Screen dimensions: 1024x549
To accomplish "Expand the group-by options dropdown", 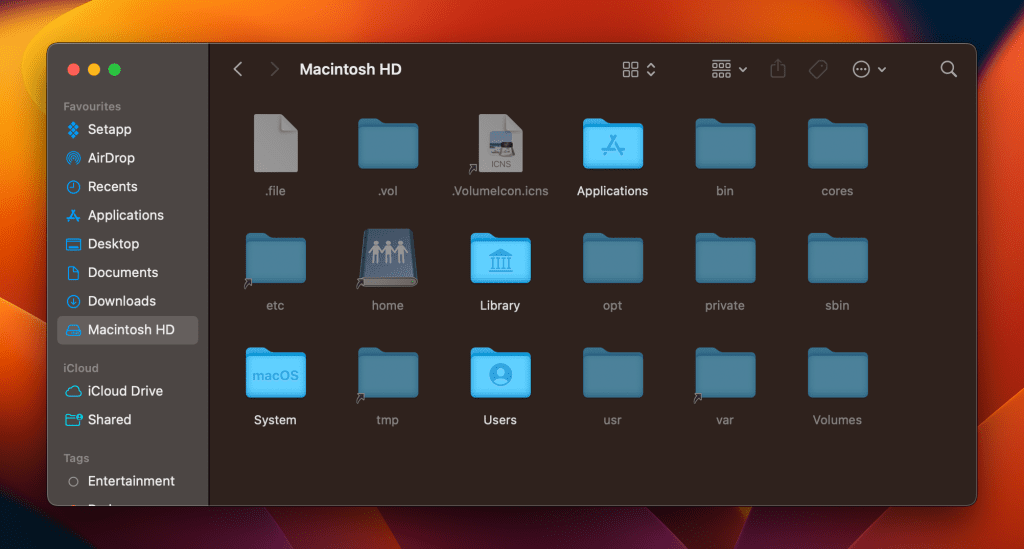I will (x=729, y=69).
